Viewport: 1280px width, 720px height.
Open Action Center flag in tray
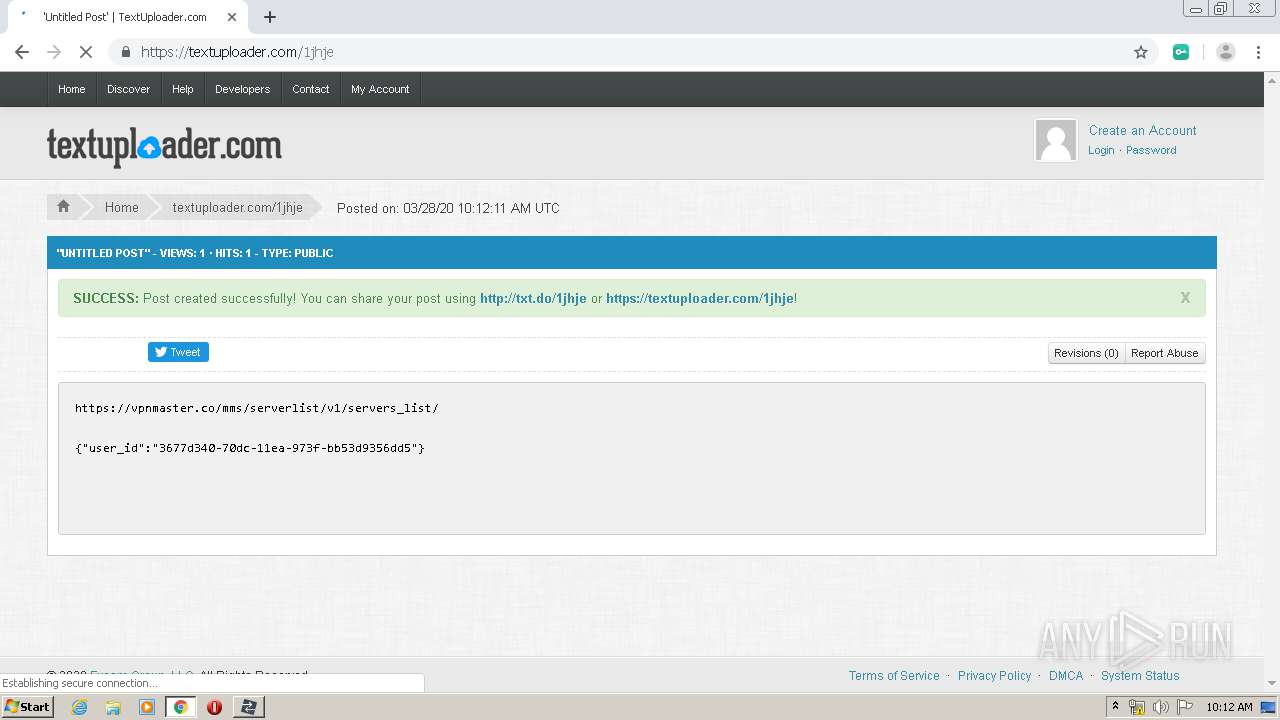point(1185,707)
